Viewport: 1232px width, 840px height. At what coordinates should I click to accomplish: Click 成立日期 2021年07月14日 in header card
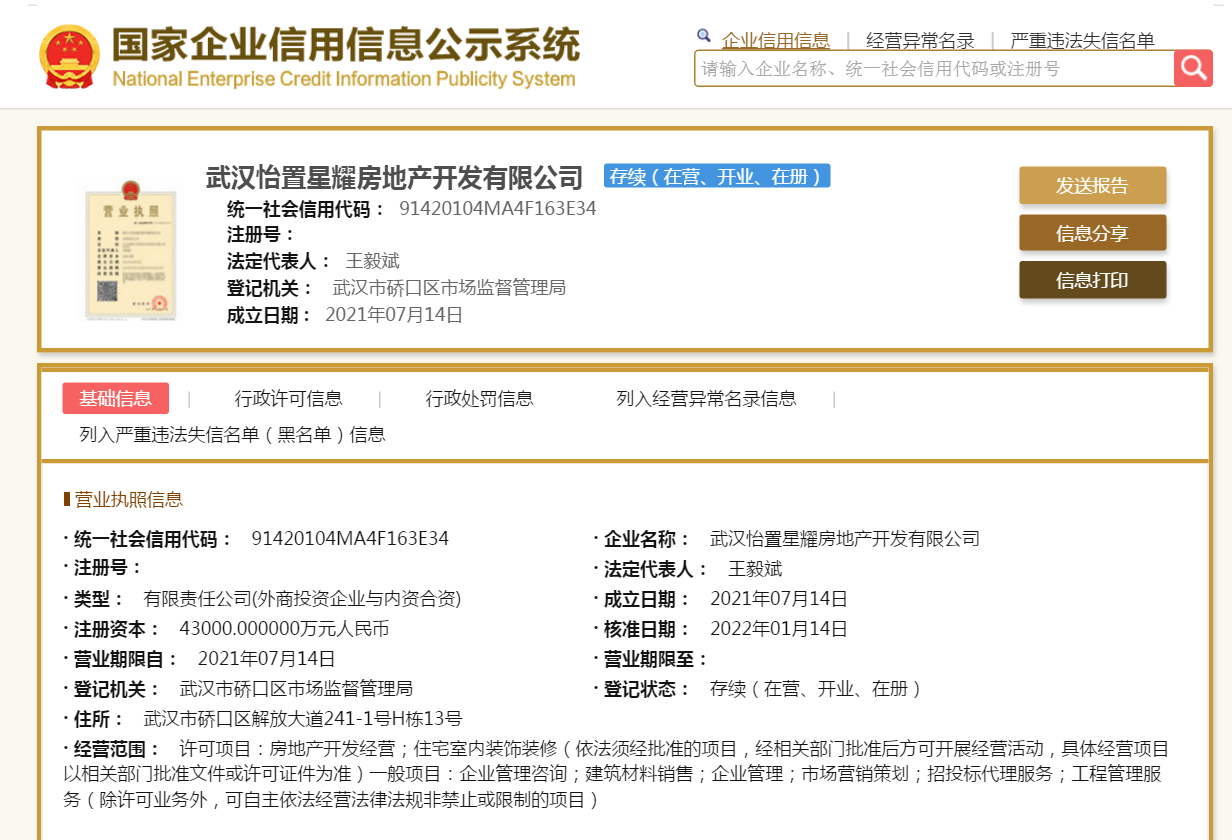point(394,315)
